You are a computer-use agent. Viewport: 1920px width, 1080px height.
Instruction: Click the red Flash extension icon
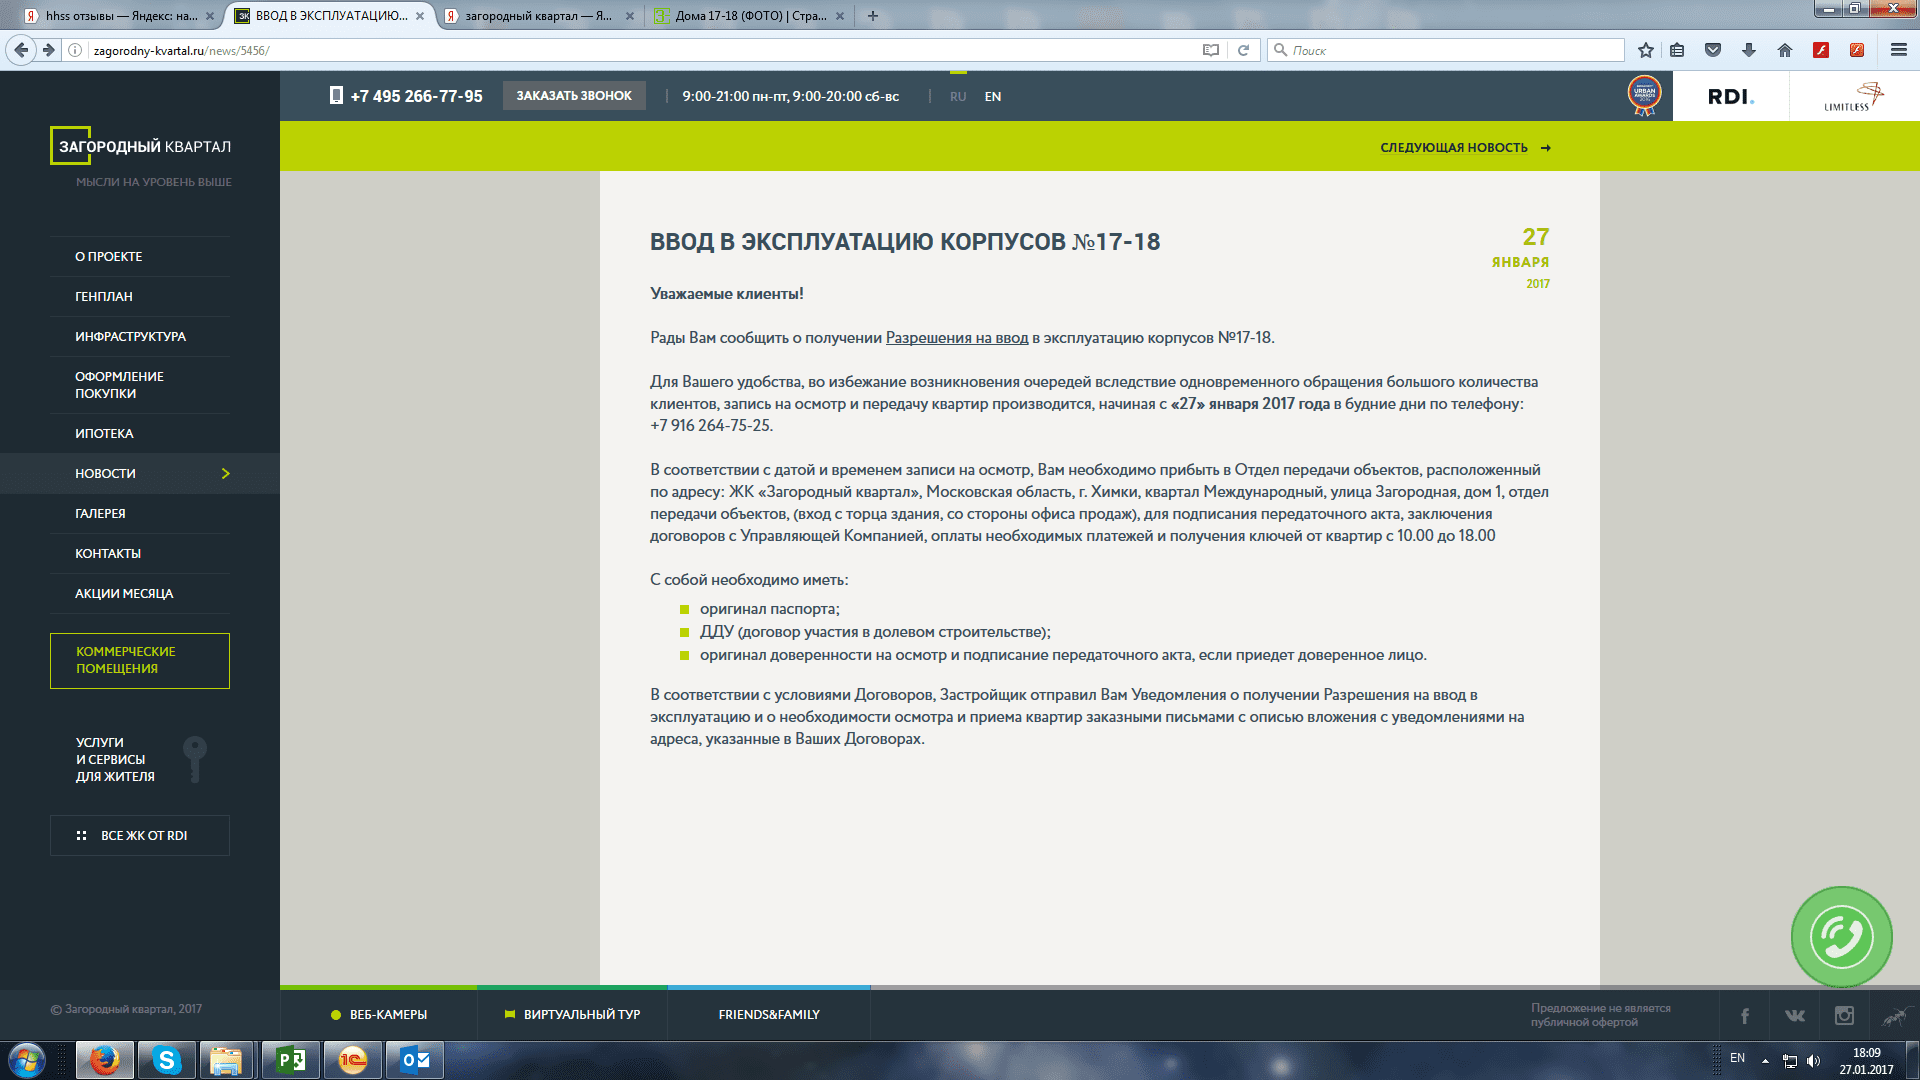(x=1821, y=50)
